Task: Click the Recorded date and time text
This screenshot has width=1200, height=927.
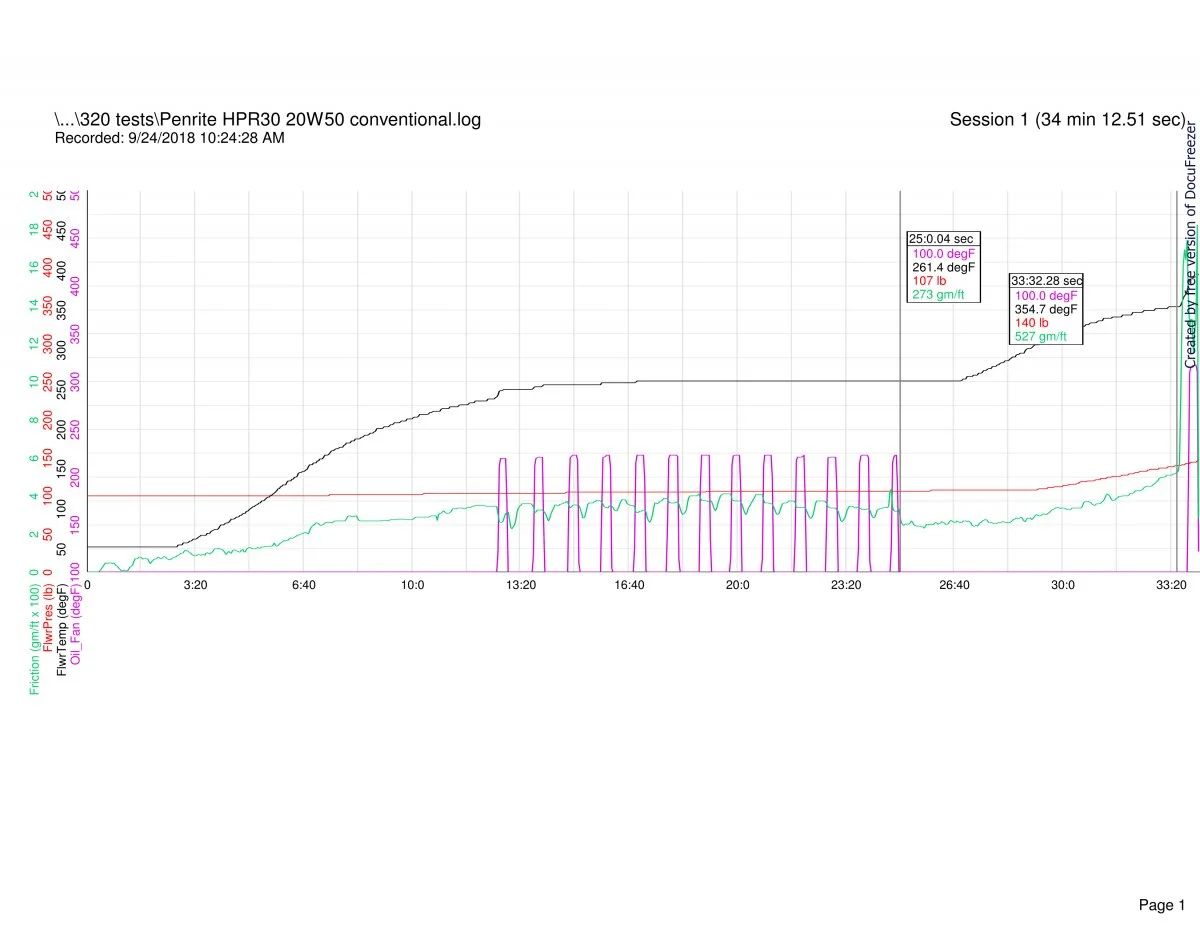Action: tap(169, 138)
